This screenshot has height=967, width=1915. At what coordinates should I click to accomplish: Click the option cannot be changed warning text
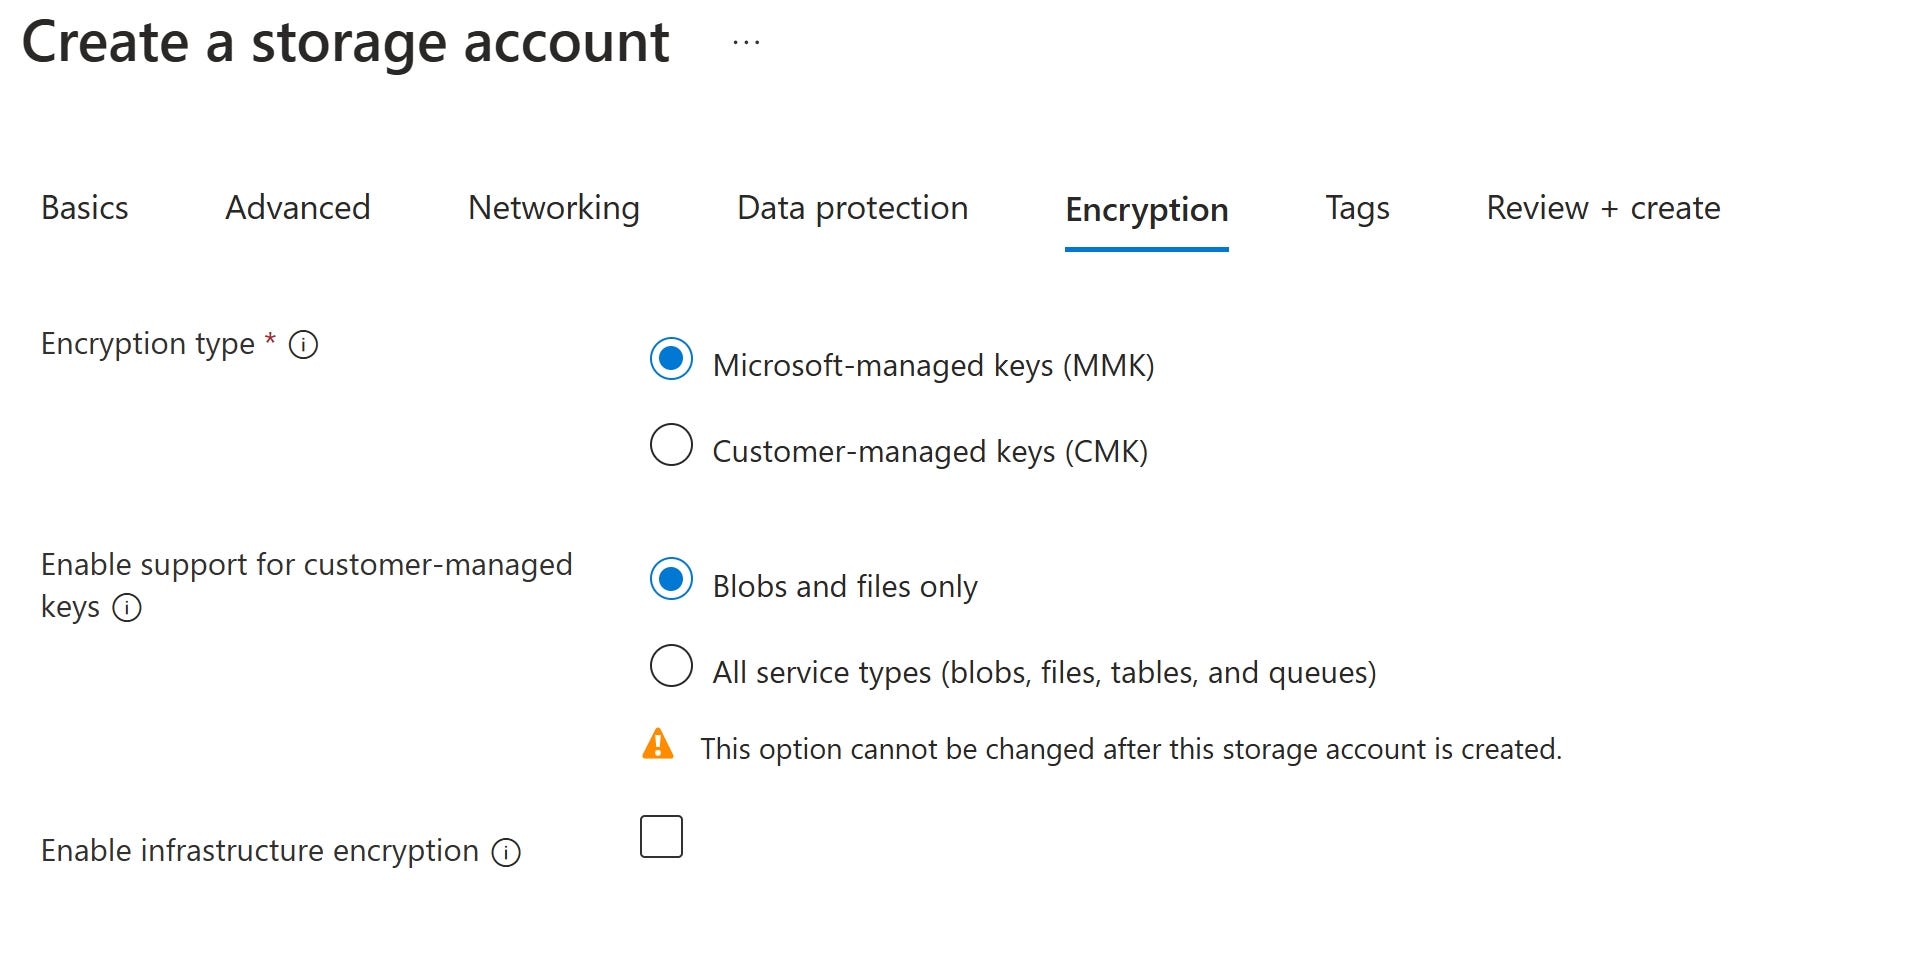[1131, 749]
